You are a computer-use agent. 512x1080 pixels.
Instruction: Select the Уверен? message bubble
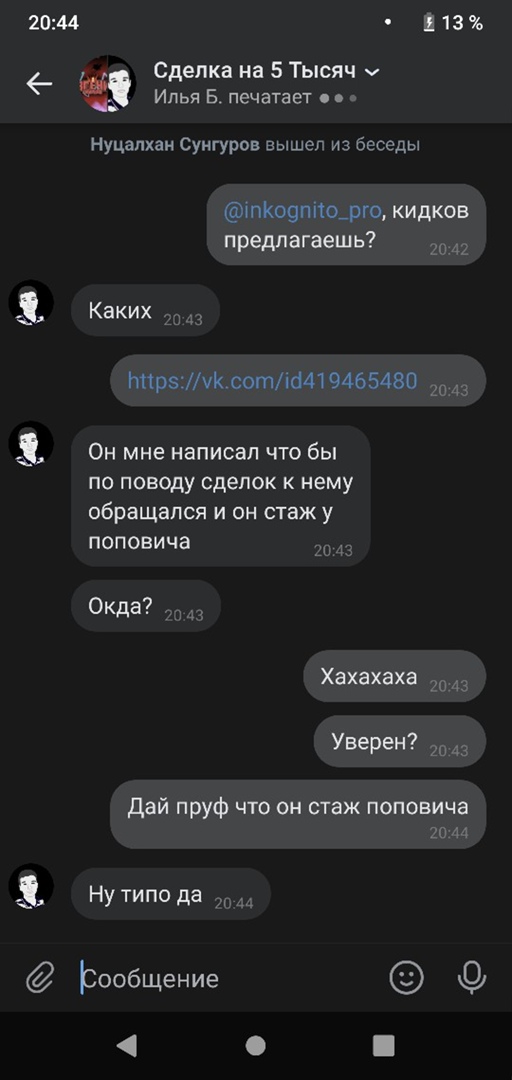(400, 741)
